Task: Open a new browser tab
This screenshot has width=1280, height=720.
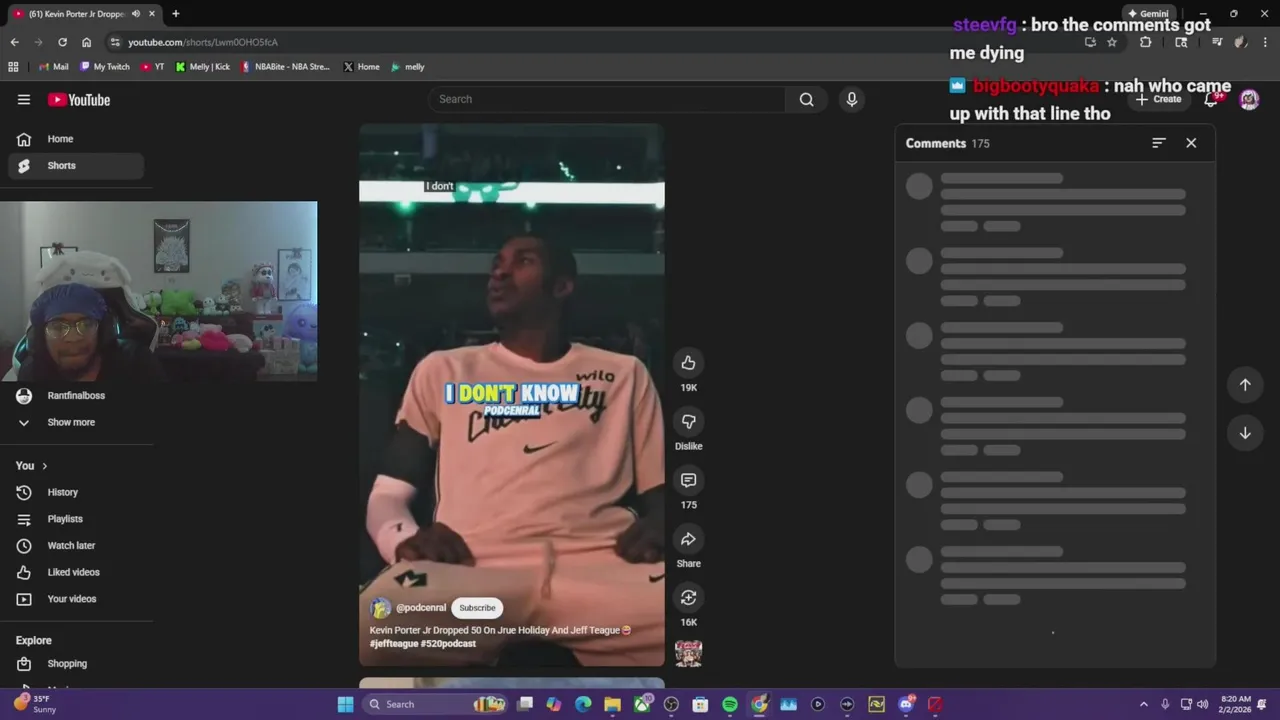Action: tap(176, 14)
